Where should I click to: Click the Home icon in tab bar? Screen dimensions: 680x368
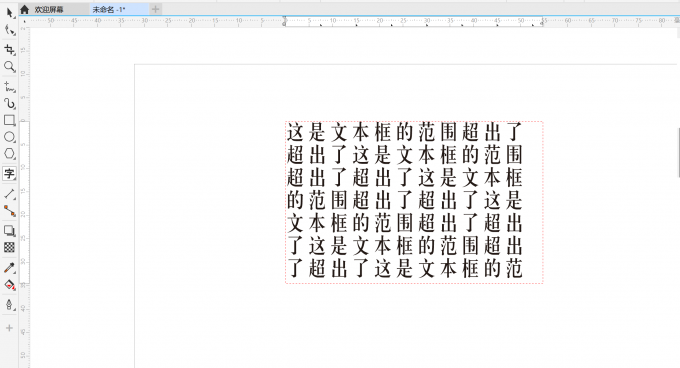pos(25,9)
